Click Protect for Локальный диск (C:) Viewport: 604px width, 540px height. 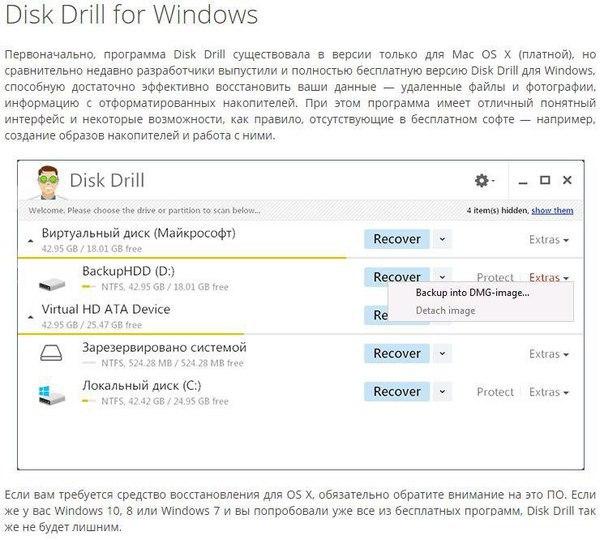click(495, 392)
